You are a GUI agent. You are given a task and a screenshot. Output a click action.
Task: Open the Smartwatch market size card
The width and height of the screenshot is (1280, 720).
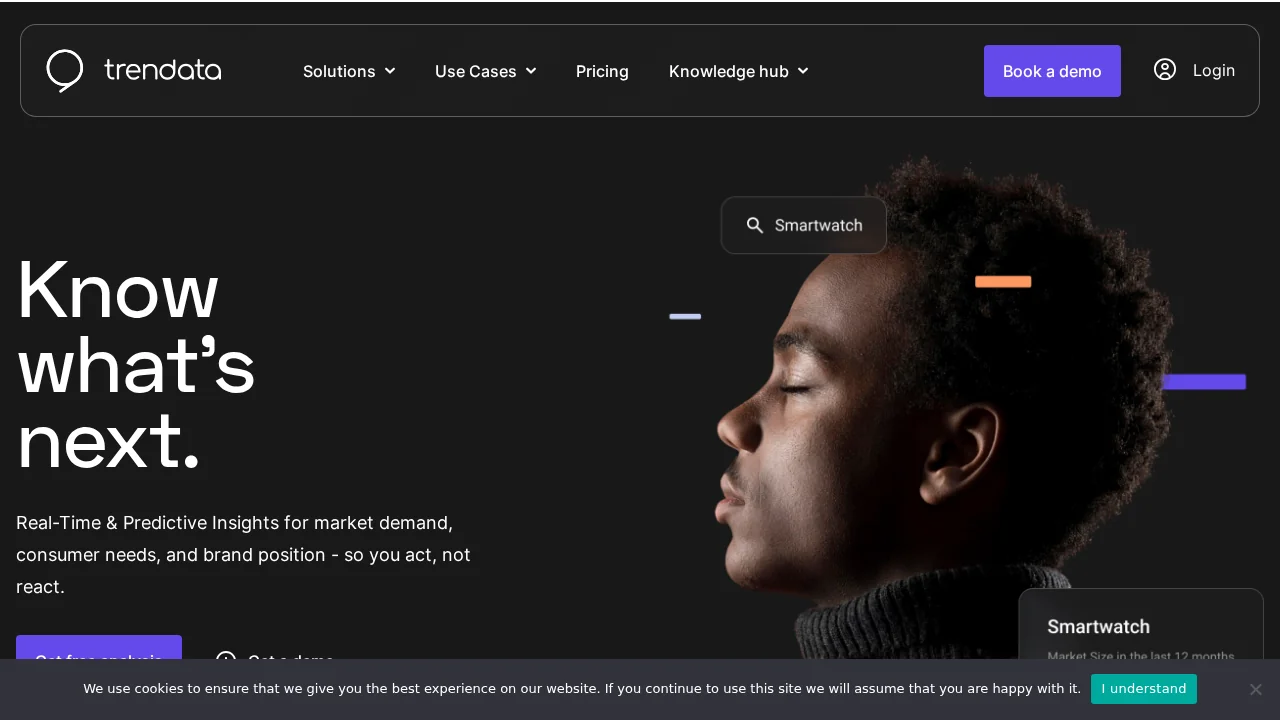point(1140,630)
